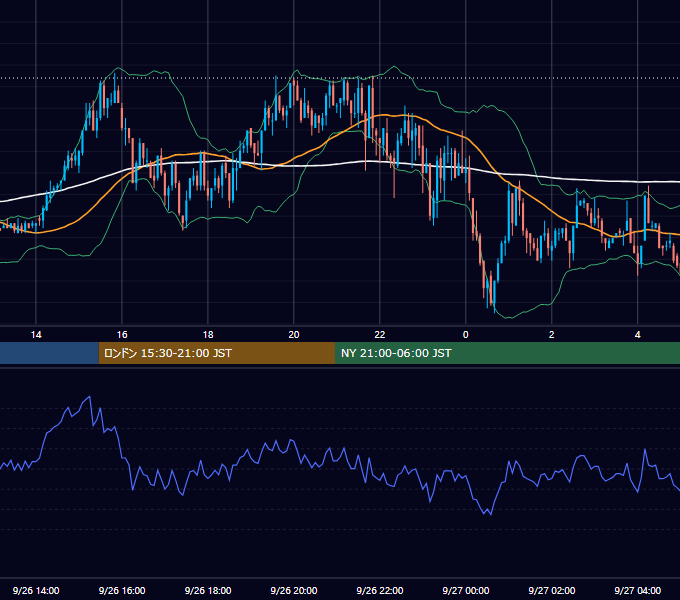Click the 9/26 22:00 label on indicator axis
This screenshot has height=600, width=680.
tap(379, 590)
